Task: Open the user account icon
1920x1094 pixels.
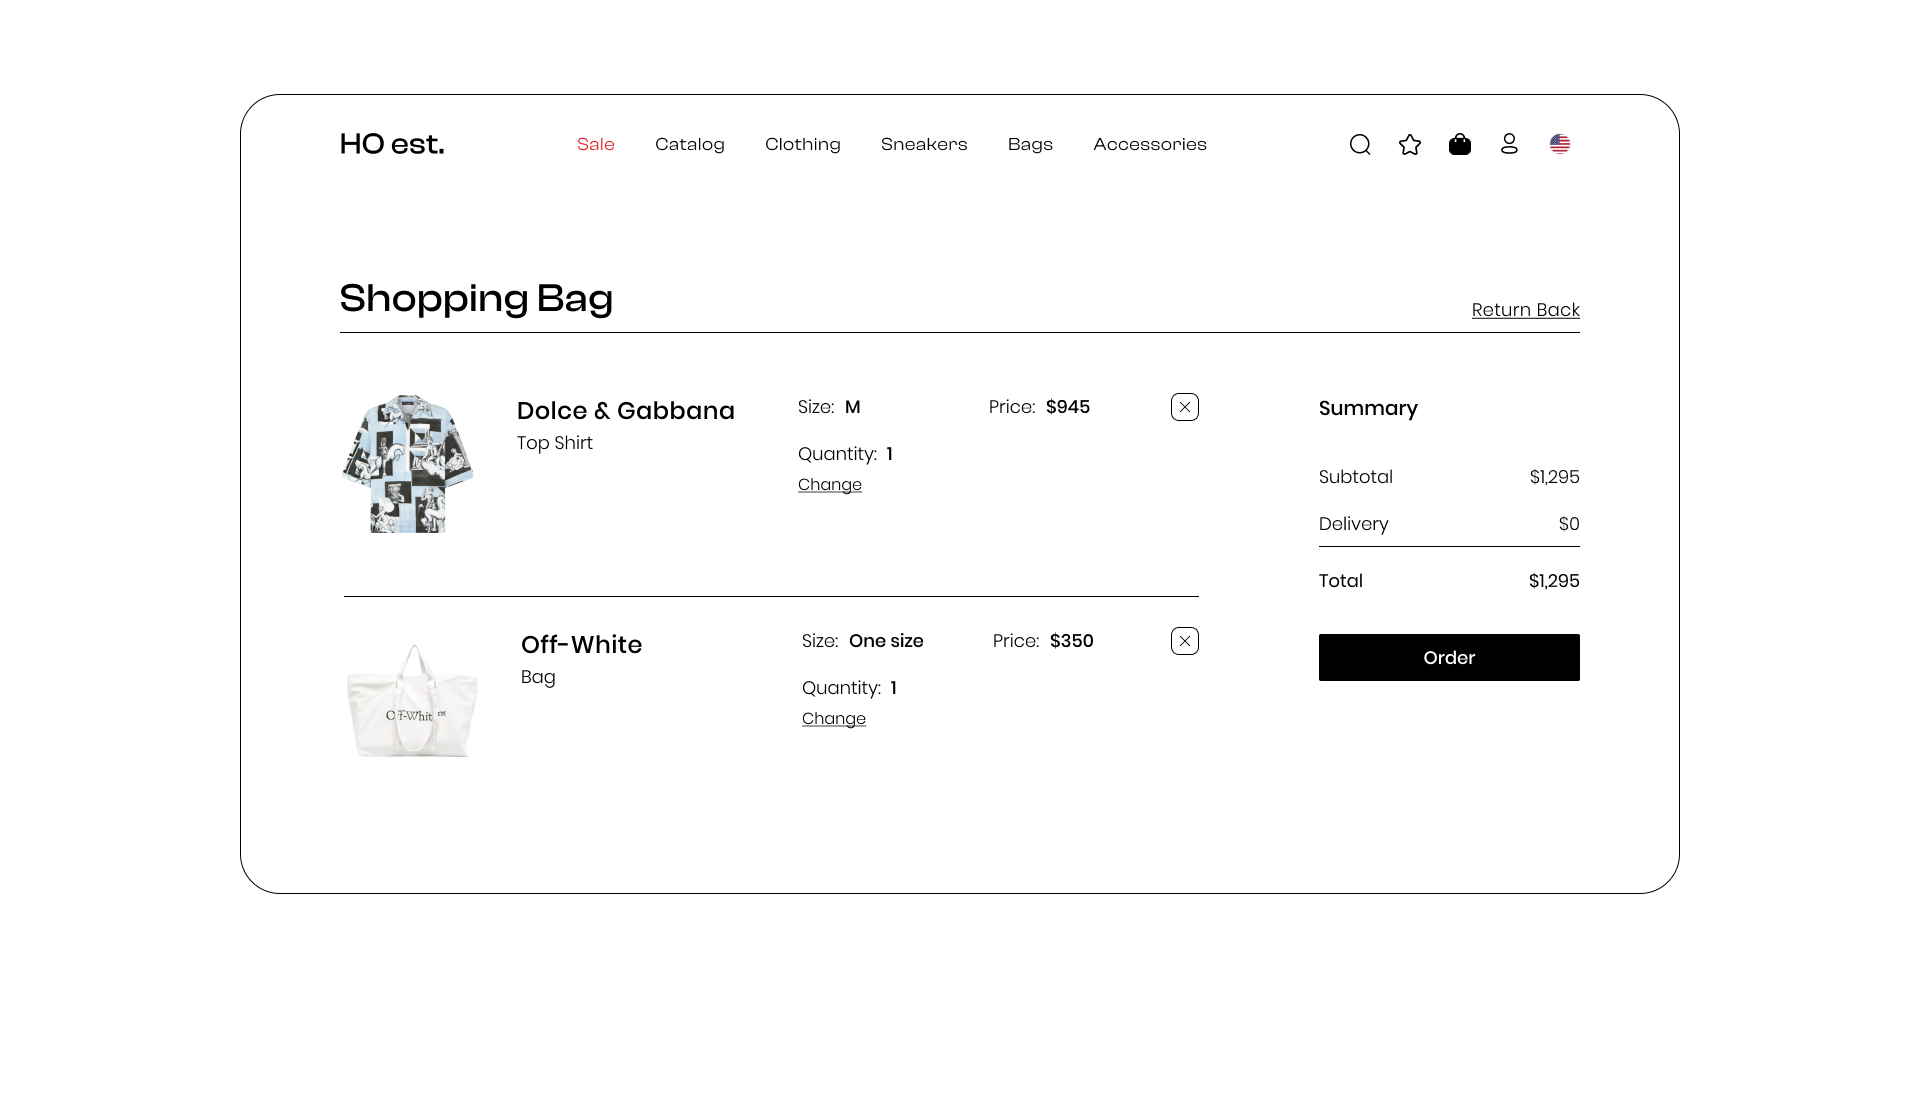Action: (x=1509, y=144)
